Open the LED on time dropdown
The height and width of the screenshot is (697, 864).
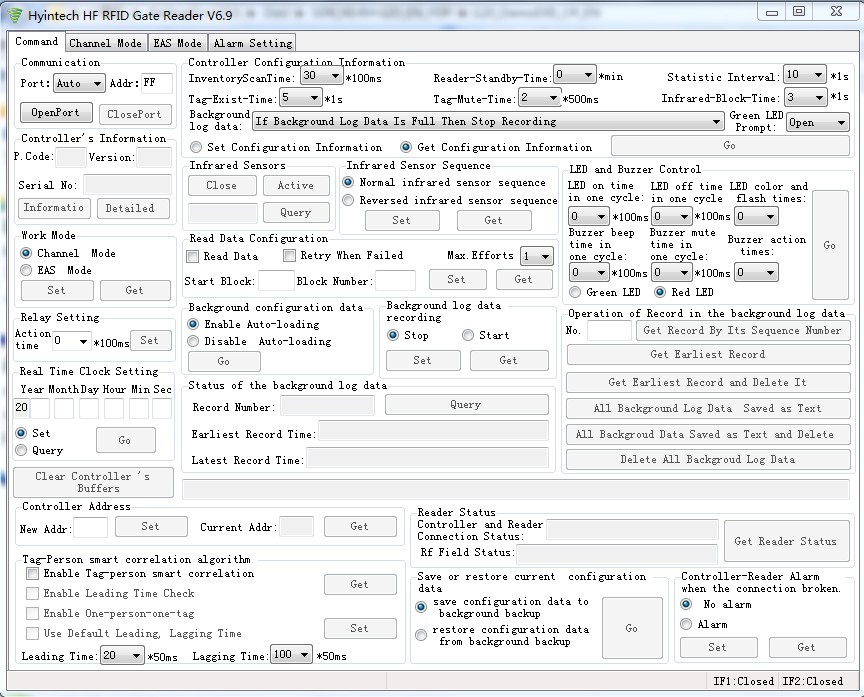coord(588,217)
